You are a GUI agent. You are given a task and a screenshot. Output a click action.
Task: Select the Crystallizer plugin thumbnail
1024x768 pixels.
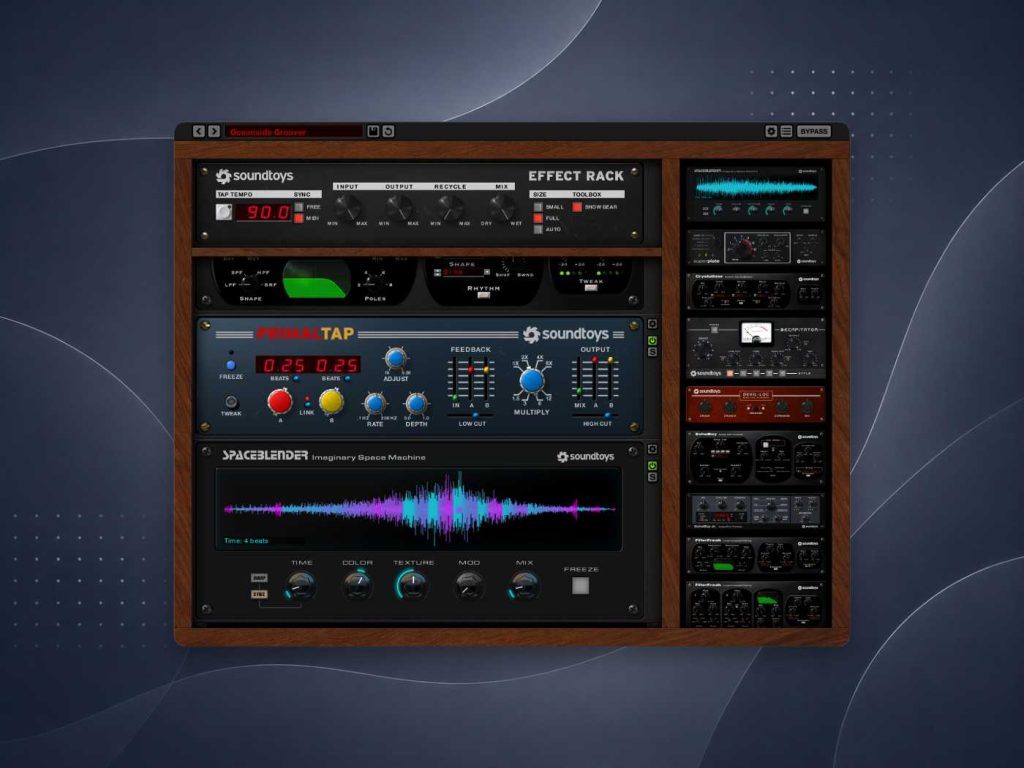tap(756, 291)
